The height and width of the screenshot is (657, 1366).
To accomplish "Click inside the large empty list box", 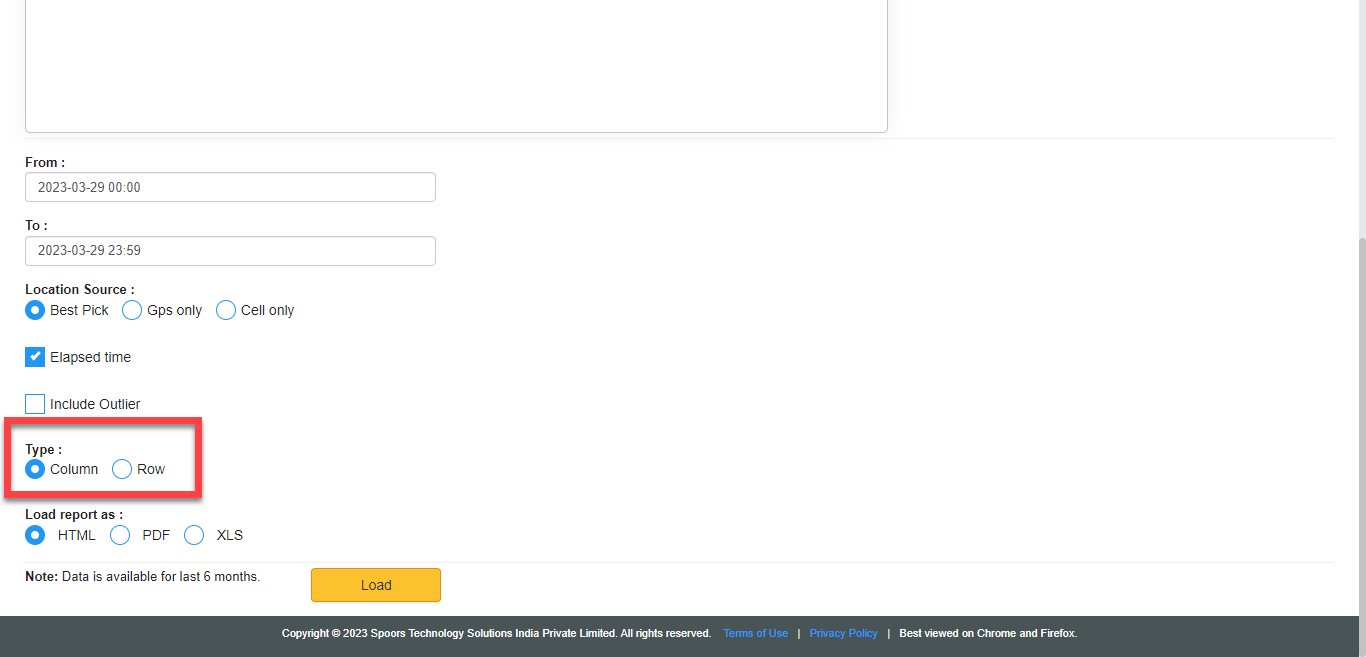I will pyautogui.click(x=456, y=60).
